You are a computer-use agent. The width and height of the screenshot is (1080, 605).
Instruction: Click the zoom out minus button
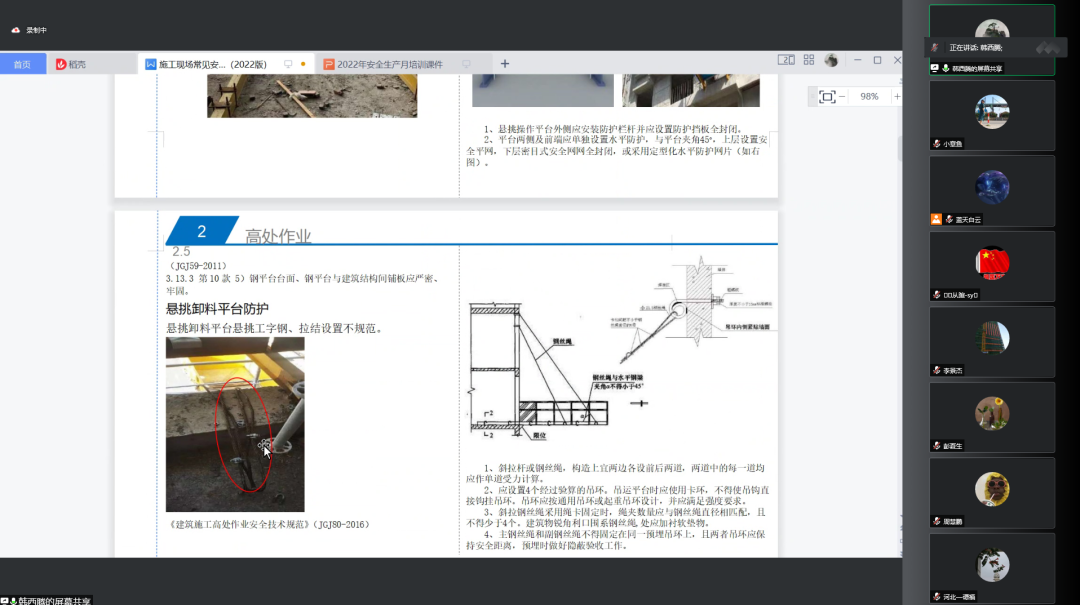click(x=842, y=97)
